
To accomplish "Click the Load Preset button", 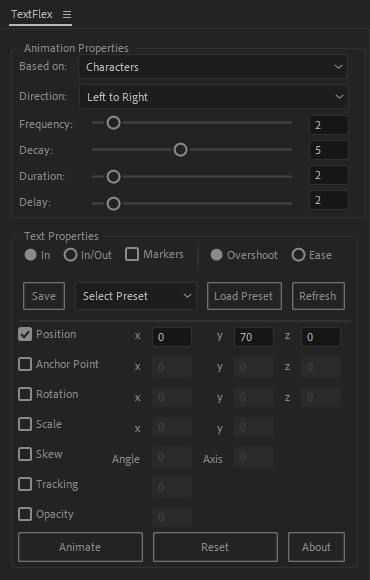I will pyautogui.click(x=244, y=296).
